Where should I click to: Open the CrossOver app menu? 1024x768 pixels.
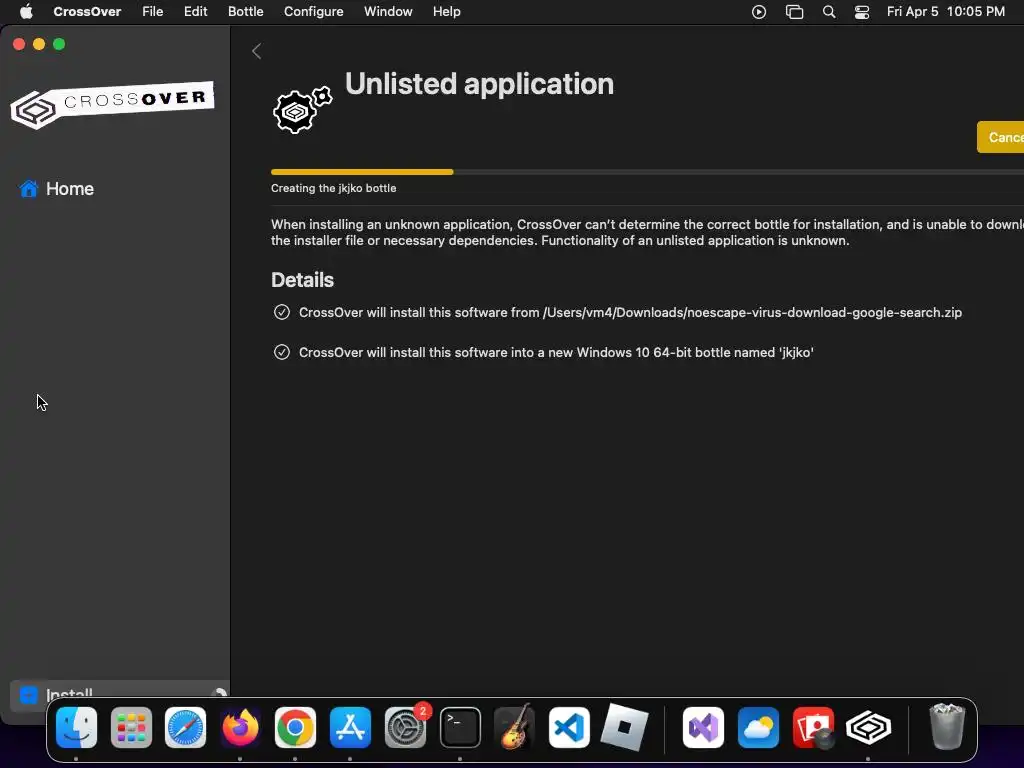click(x=87, y=12)
